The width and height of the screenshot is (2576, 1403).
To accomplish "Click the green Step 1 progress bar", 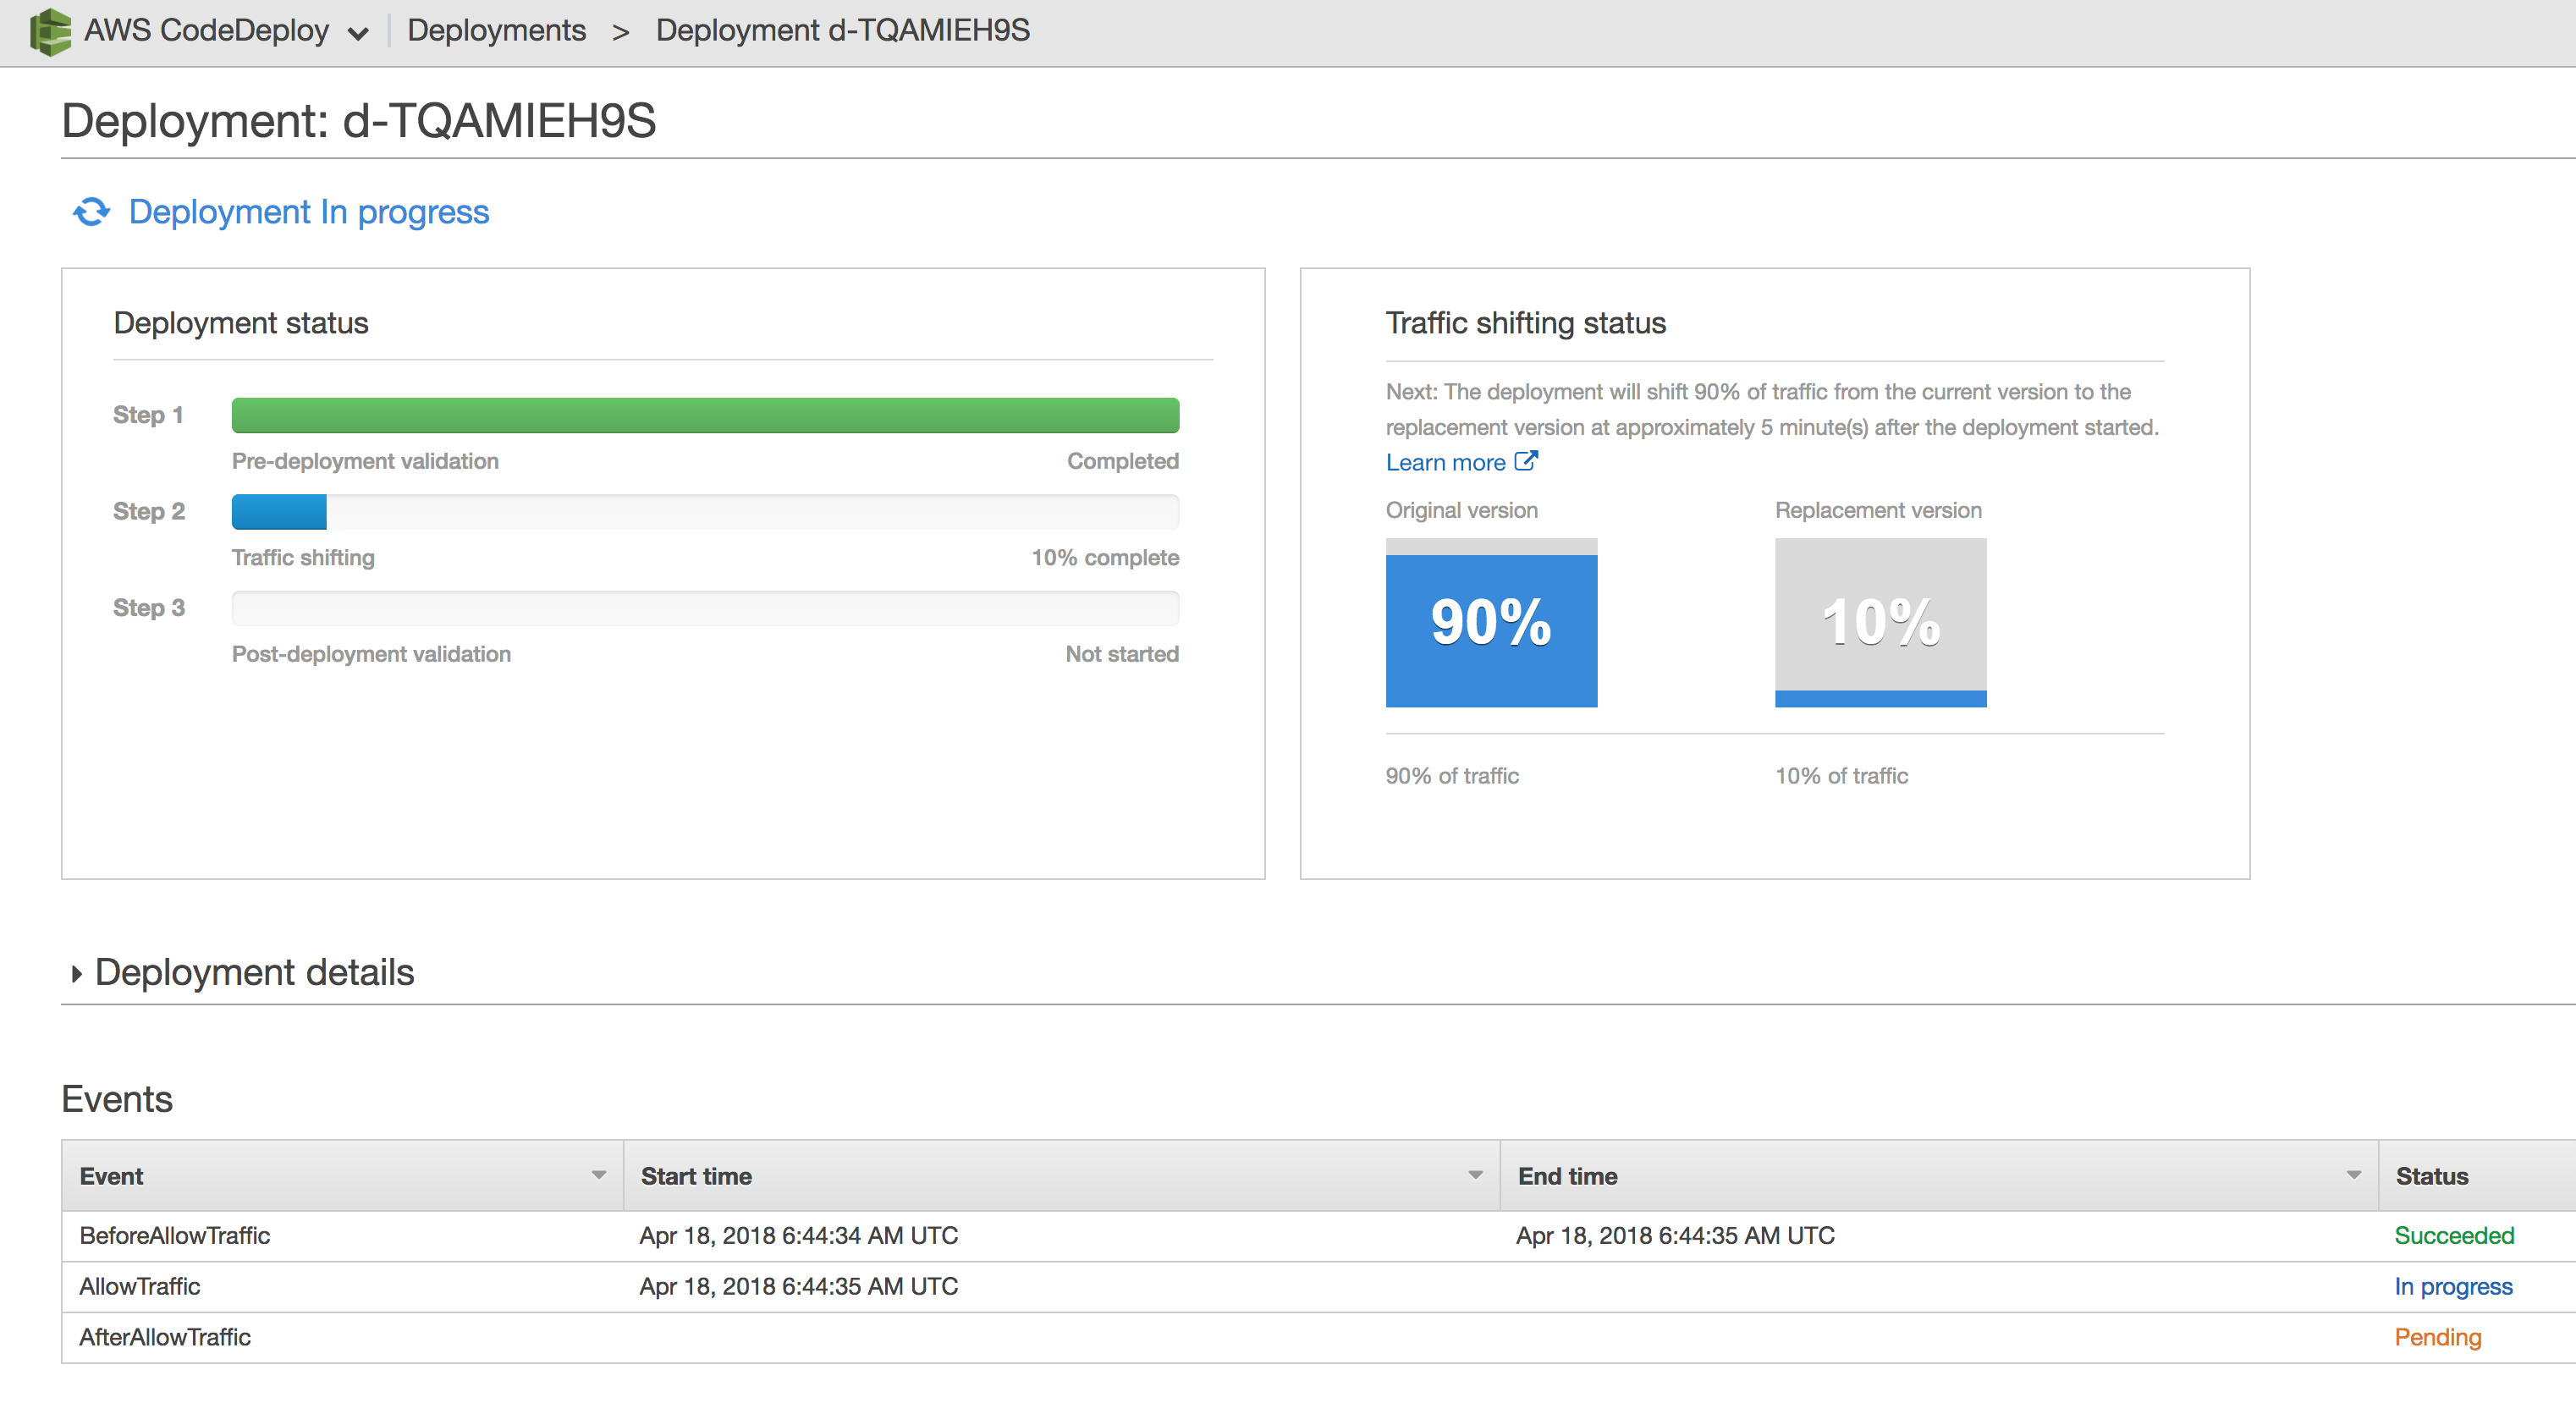I will tap(705, 415).
